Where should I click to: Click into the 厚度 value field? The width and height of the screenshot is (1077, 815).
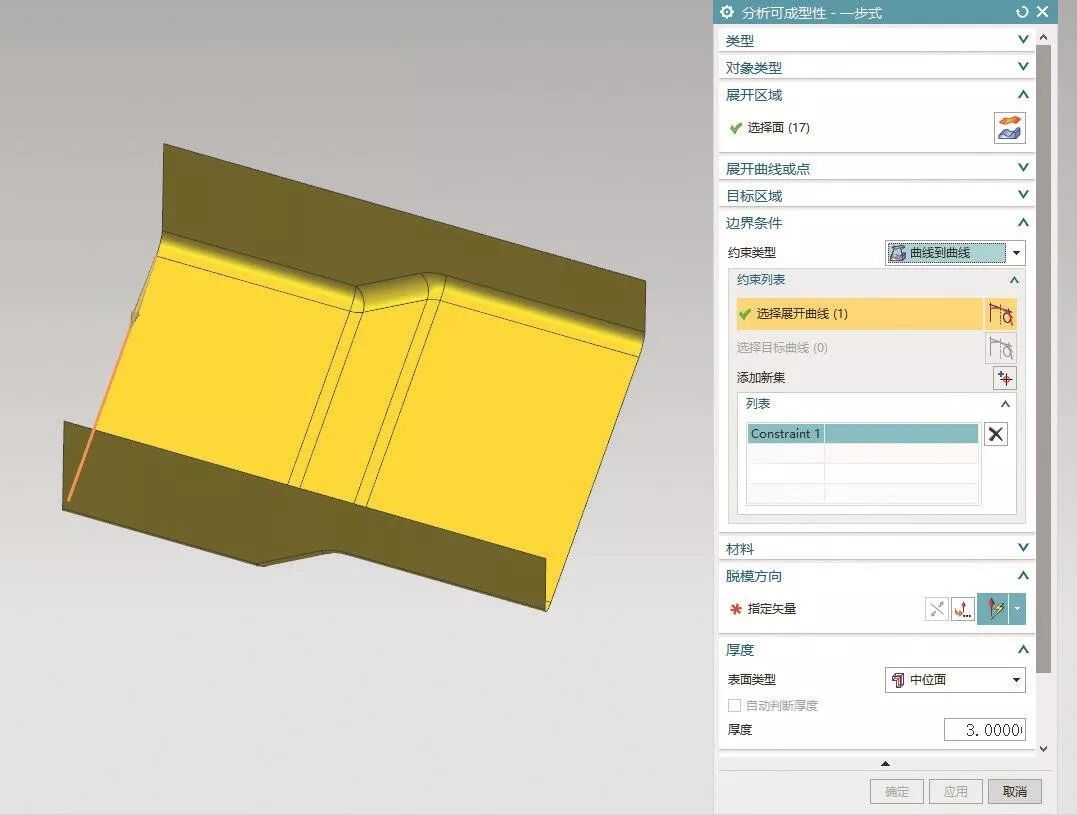tap(984, 730)
